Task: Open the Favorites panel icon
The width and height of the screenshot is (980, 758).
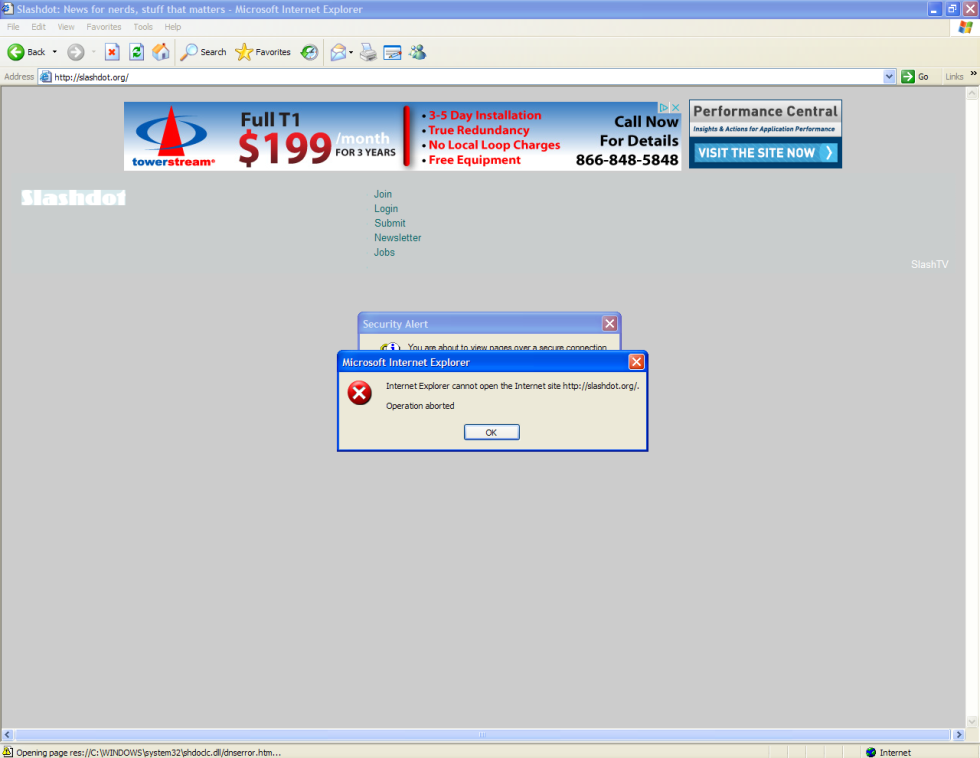Action: [243, 52]
